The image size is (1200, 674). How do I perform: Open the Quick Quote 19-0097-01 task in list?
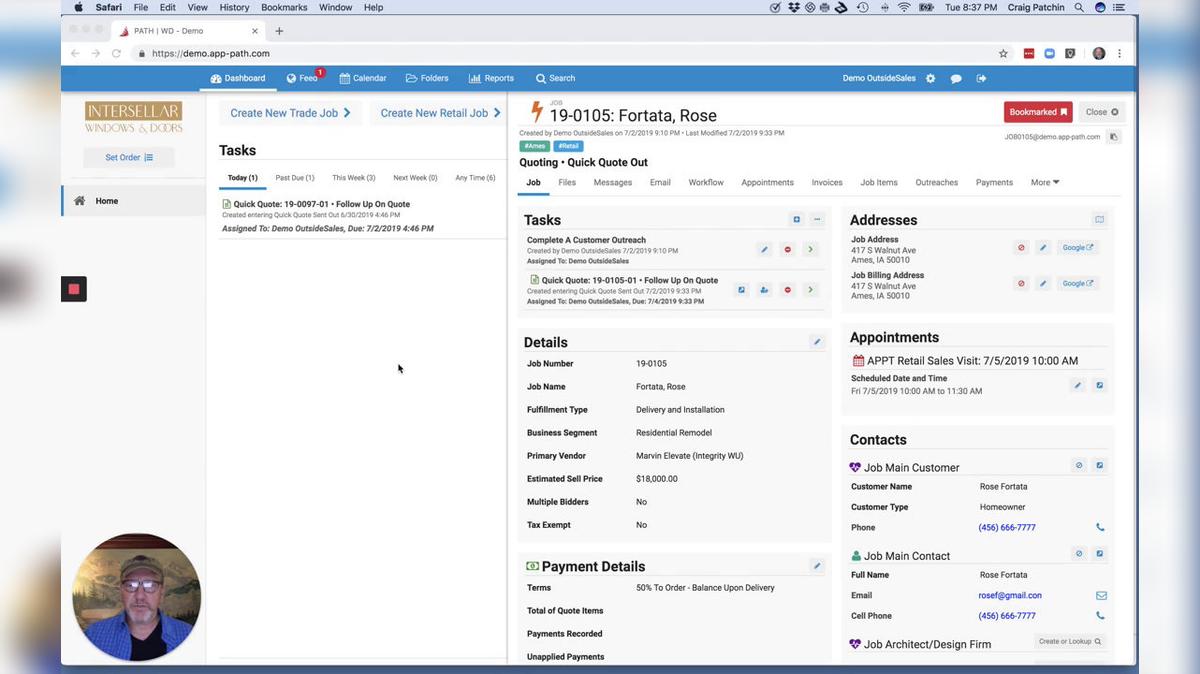click(321, 204)
